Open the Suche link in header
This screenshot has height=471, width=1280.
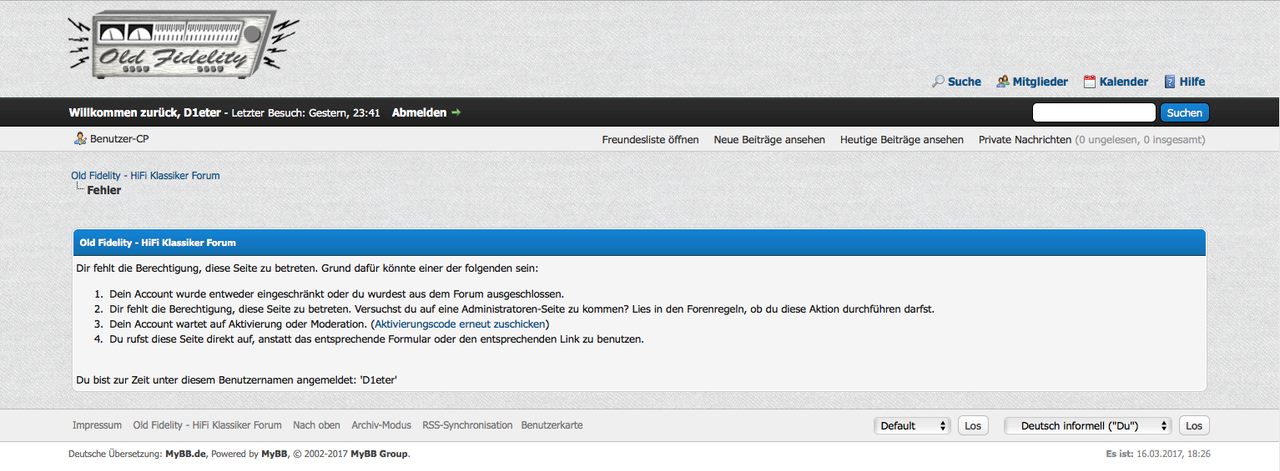(964, 82)
